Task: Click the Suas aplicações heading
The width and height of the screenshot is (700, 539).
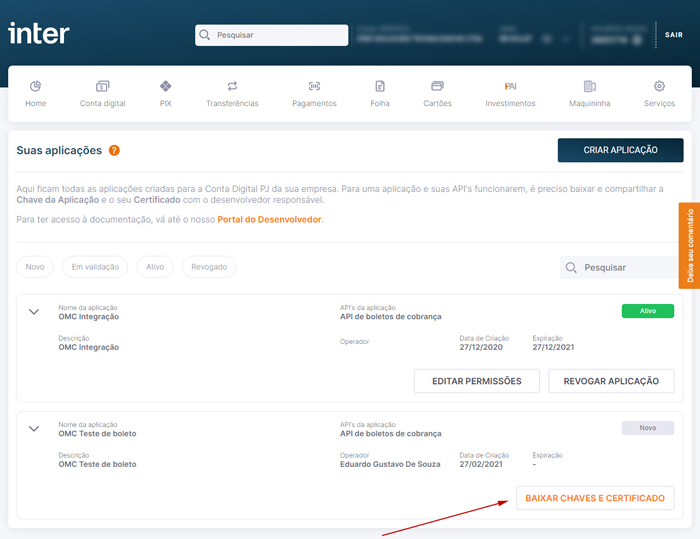Action: pyautogui.click(x=59, y=150)
